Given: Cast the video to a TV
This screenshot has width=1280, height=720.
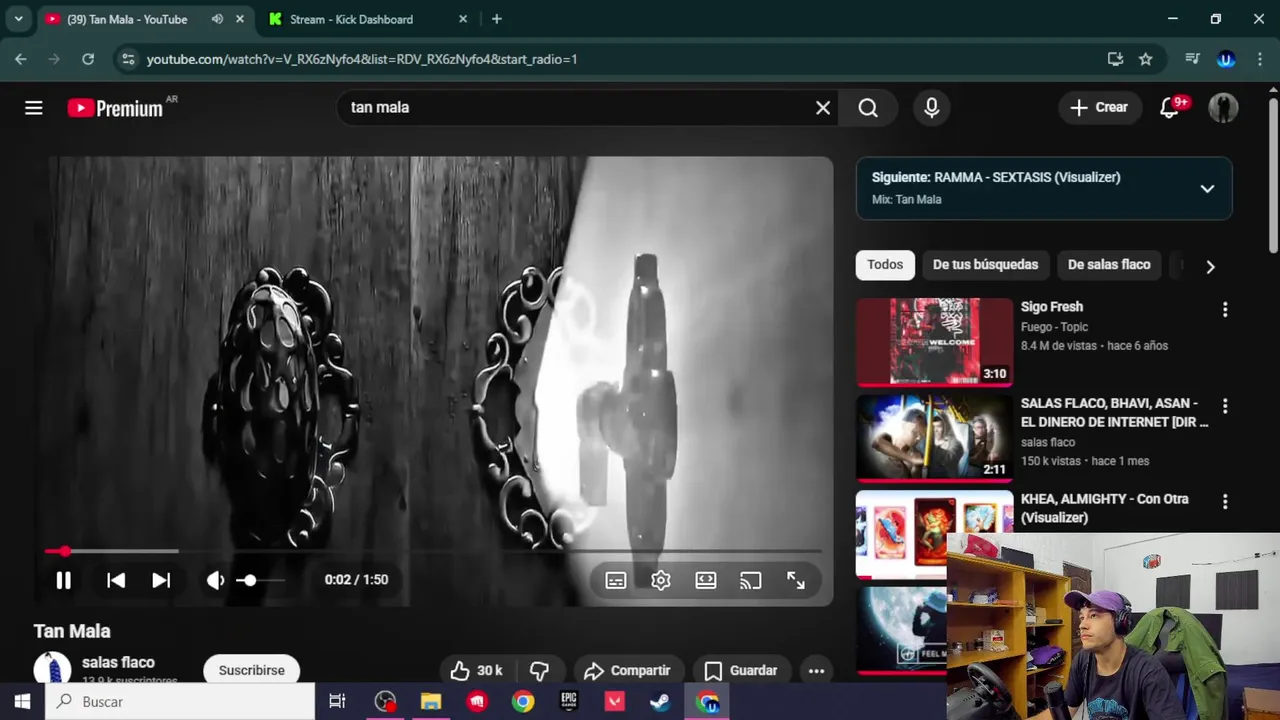Looking at the screenshot, I should (x=751, y=580).
